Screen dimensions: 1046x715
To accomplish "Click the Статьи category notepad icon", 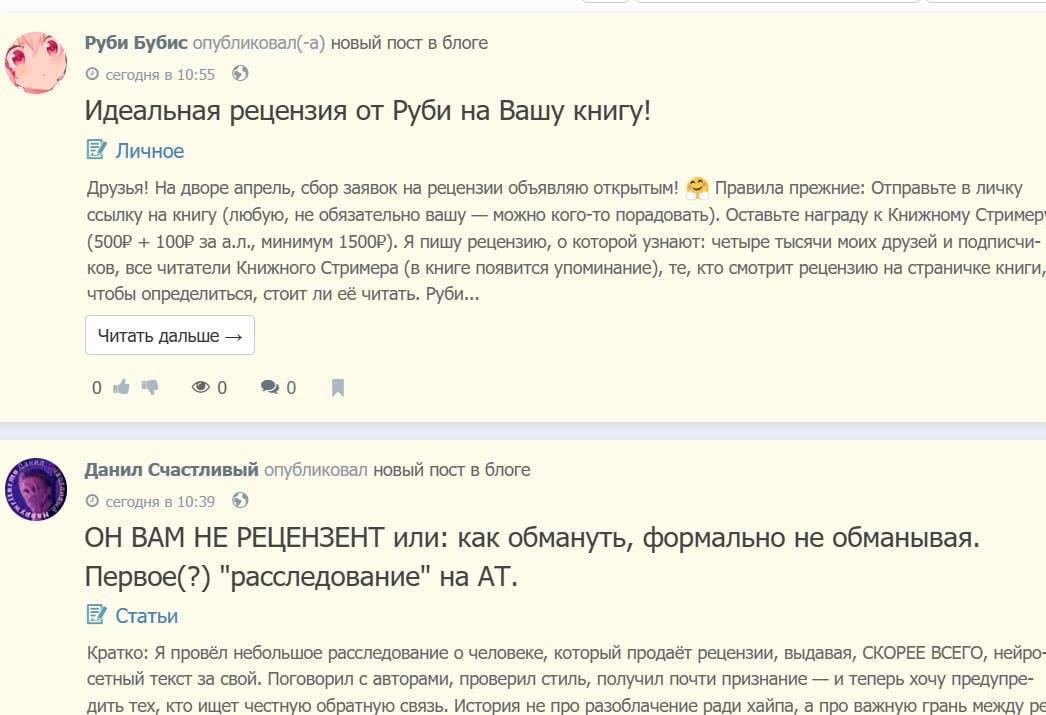I will [96, 615].
